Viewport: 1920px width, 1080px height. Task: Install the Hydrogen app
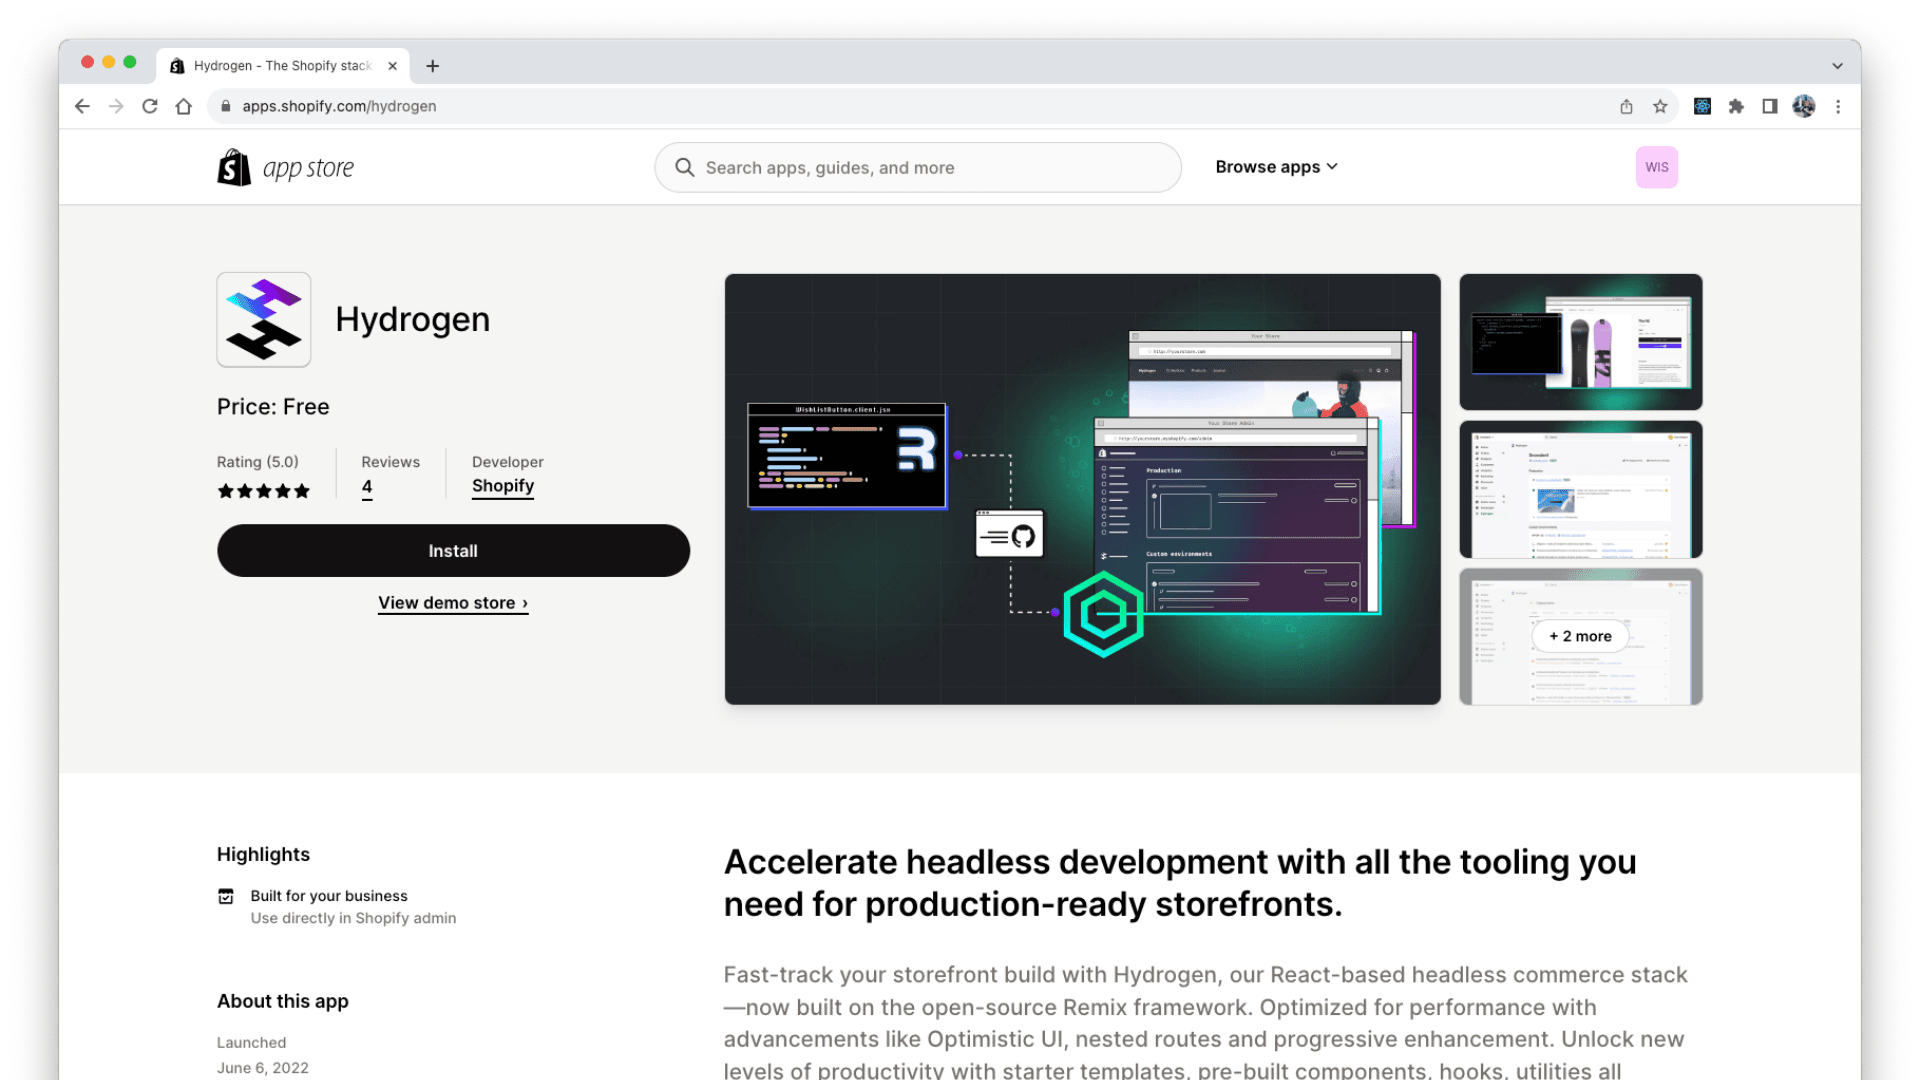click(x=453, y=551)
